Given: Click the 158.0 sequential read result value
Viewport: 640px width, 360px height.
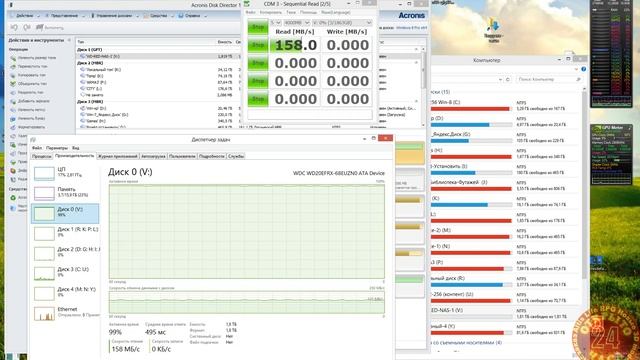Looking at the screenshot, I should [x=295, y=45].
